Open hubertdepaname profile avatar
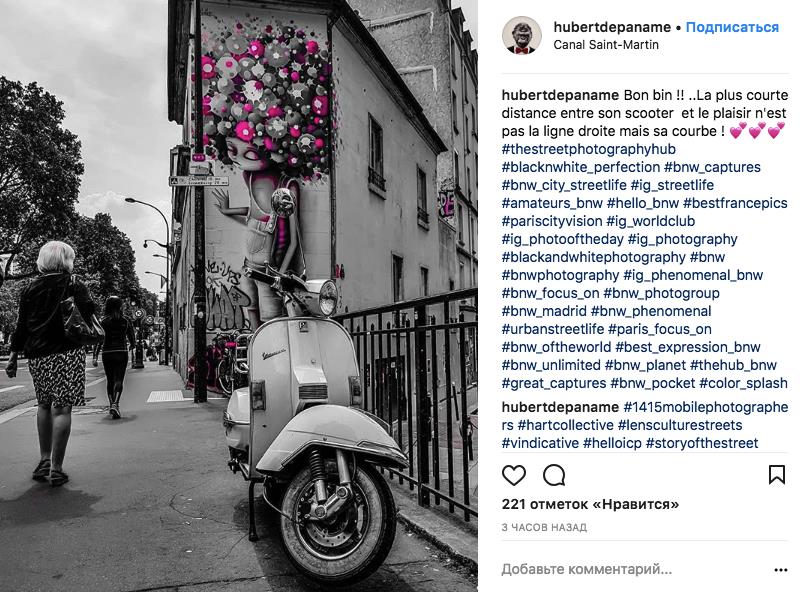The height and width of the screenshot is (592, 811). (521, 35)
